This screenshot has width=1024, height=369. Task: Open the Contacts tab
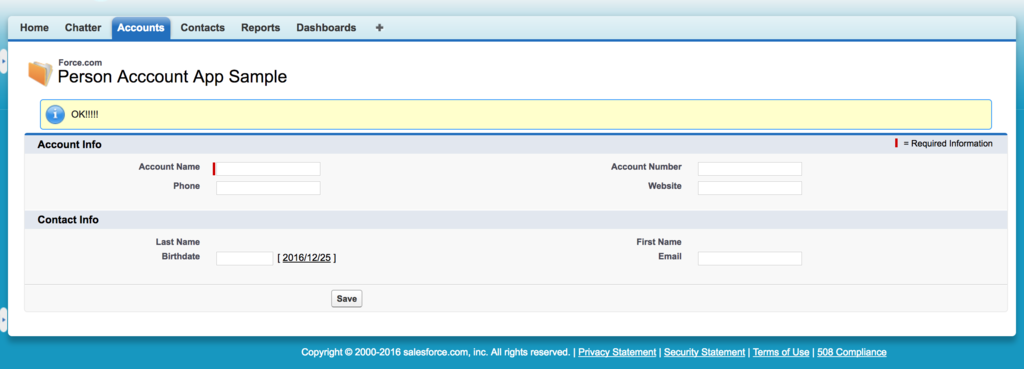click(202, 28)
